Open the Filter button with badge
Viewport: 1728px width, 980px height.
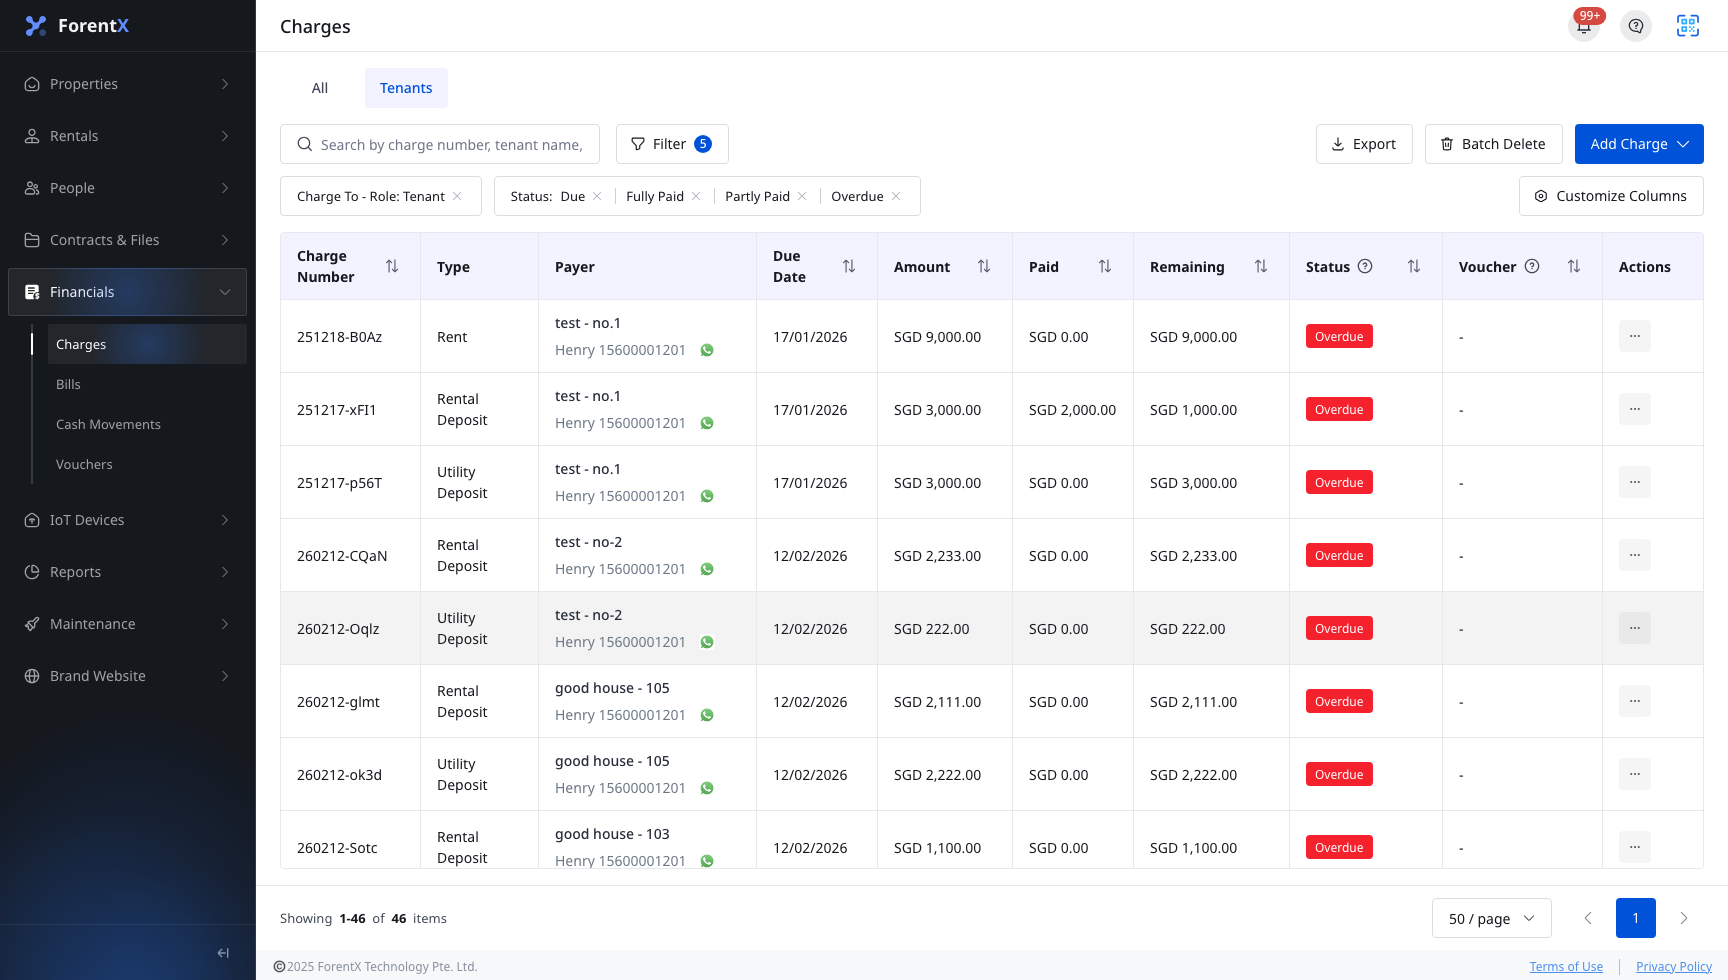(672, 144)
